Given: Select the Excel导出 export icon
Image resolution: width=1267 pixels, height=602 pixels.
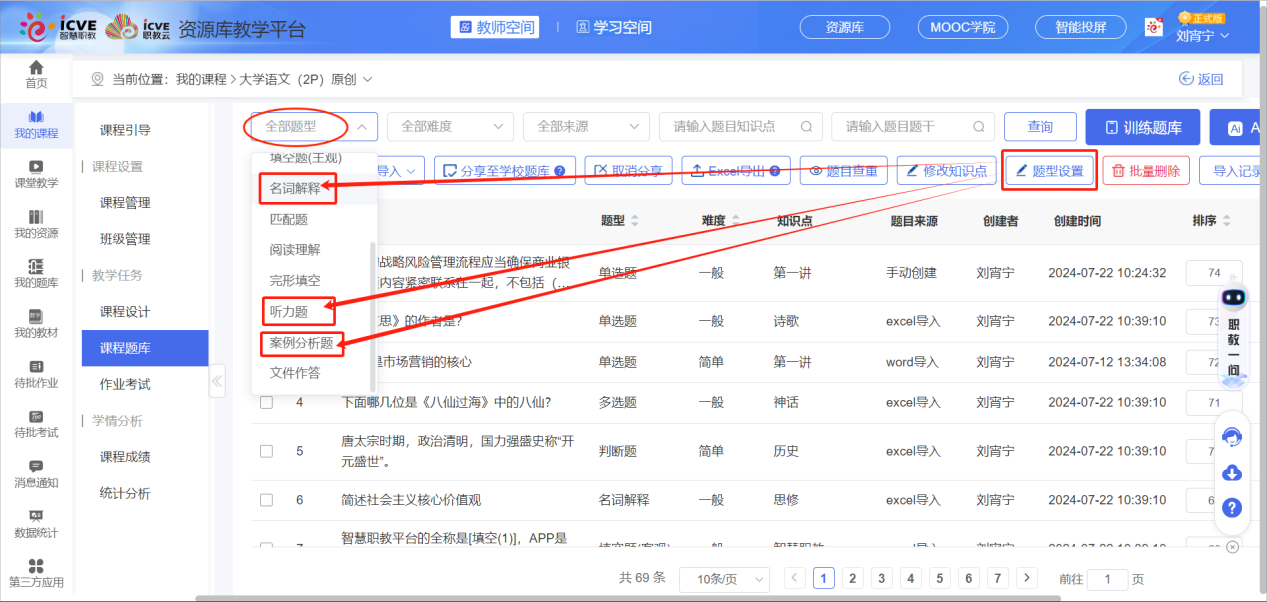Looking at the screenshot, I should click(697, 170).
